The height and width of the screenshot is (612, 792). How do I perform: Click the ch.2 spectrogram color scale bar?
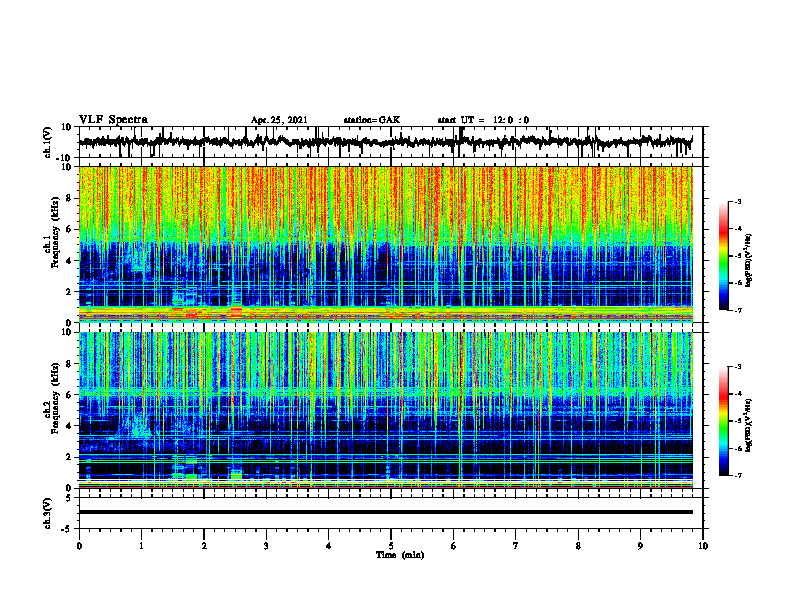(x=723, y=421)
